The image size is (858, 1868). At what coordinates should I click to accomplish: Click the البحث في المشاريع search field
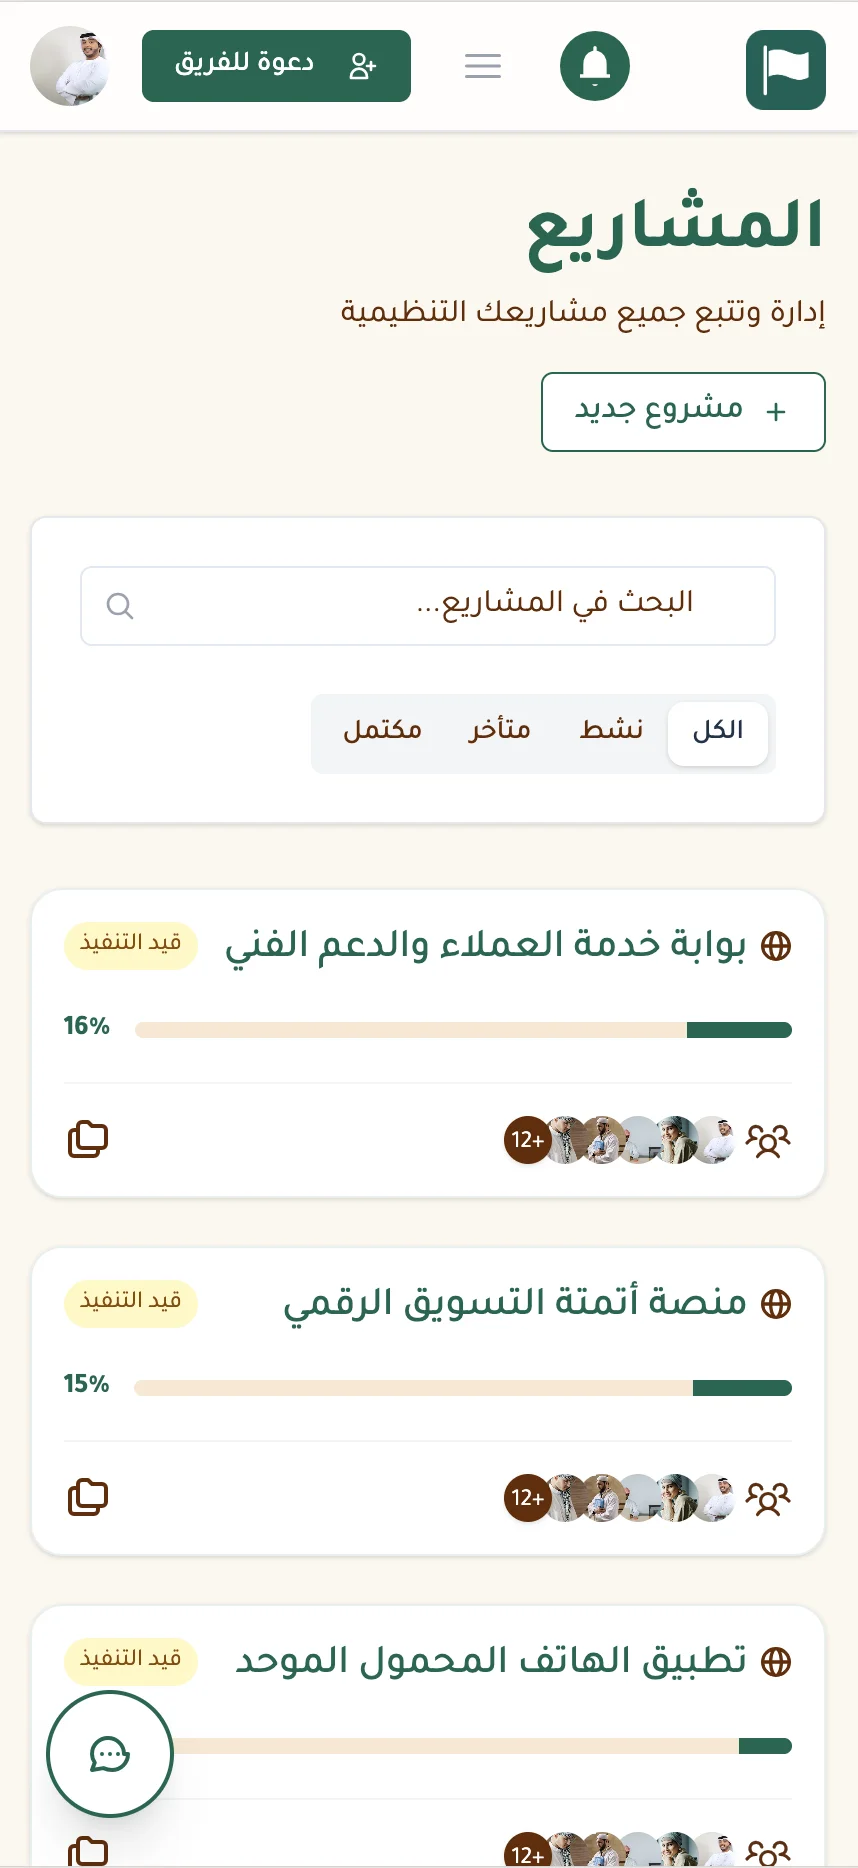click(428, 605)
